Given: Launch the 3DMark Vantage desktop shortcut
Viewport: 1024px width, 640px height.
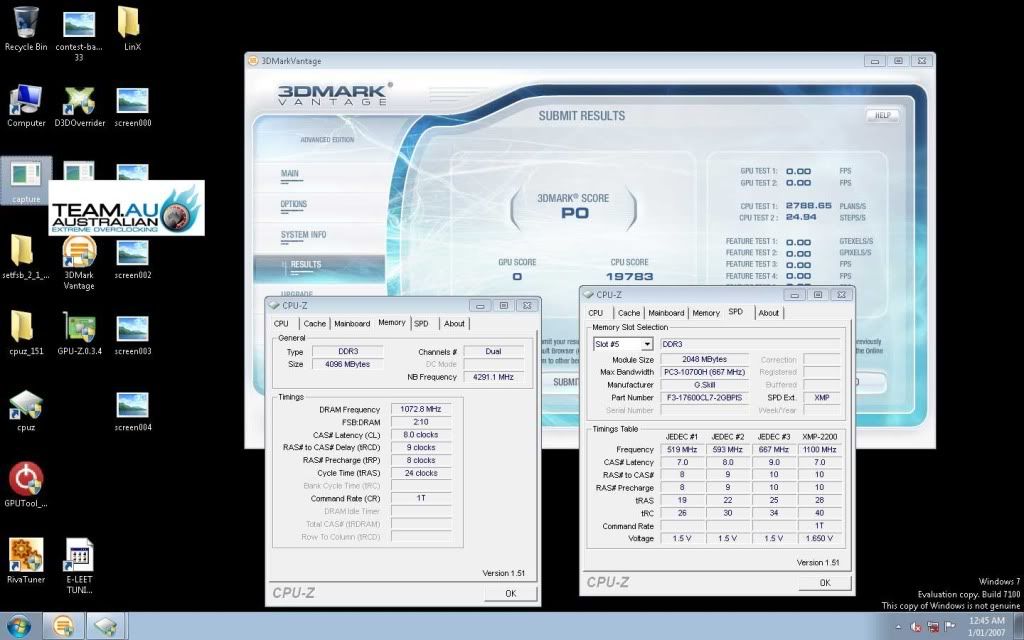Looking at the screenshot, I should pyautogui.click(x=79, y=263).
